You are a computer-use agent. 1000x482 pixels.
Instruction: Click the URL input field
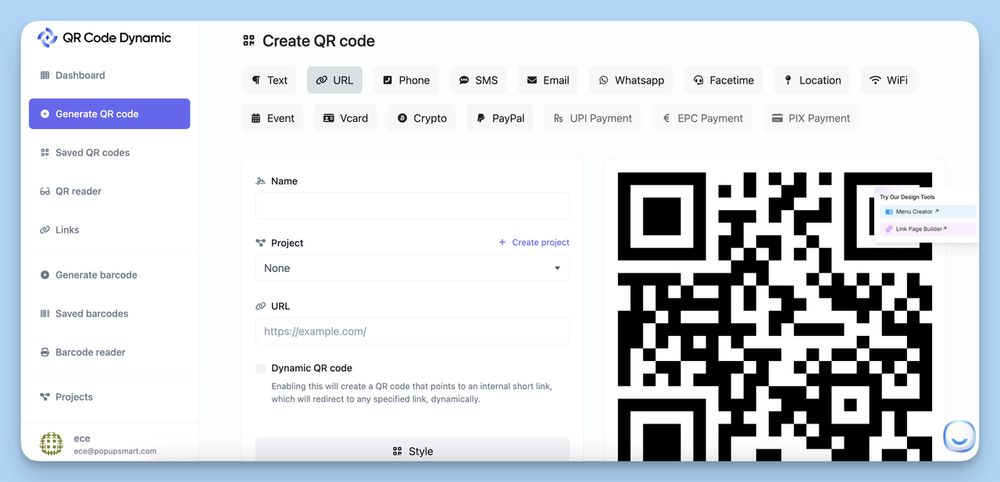[412, 332]
